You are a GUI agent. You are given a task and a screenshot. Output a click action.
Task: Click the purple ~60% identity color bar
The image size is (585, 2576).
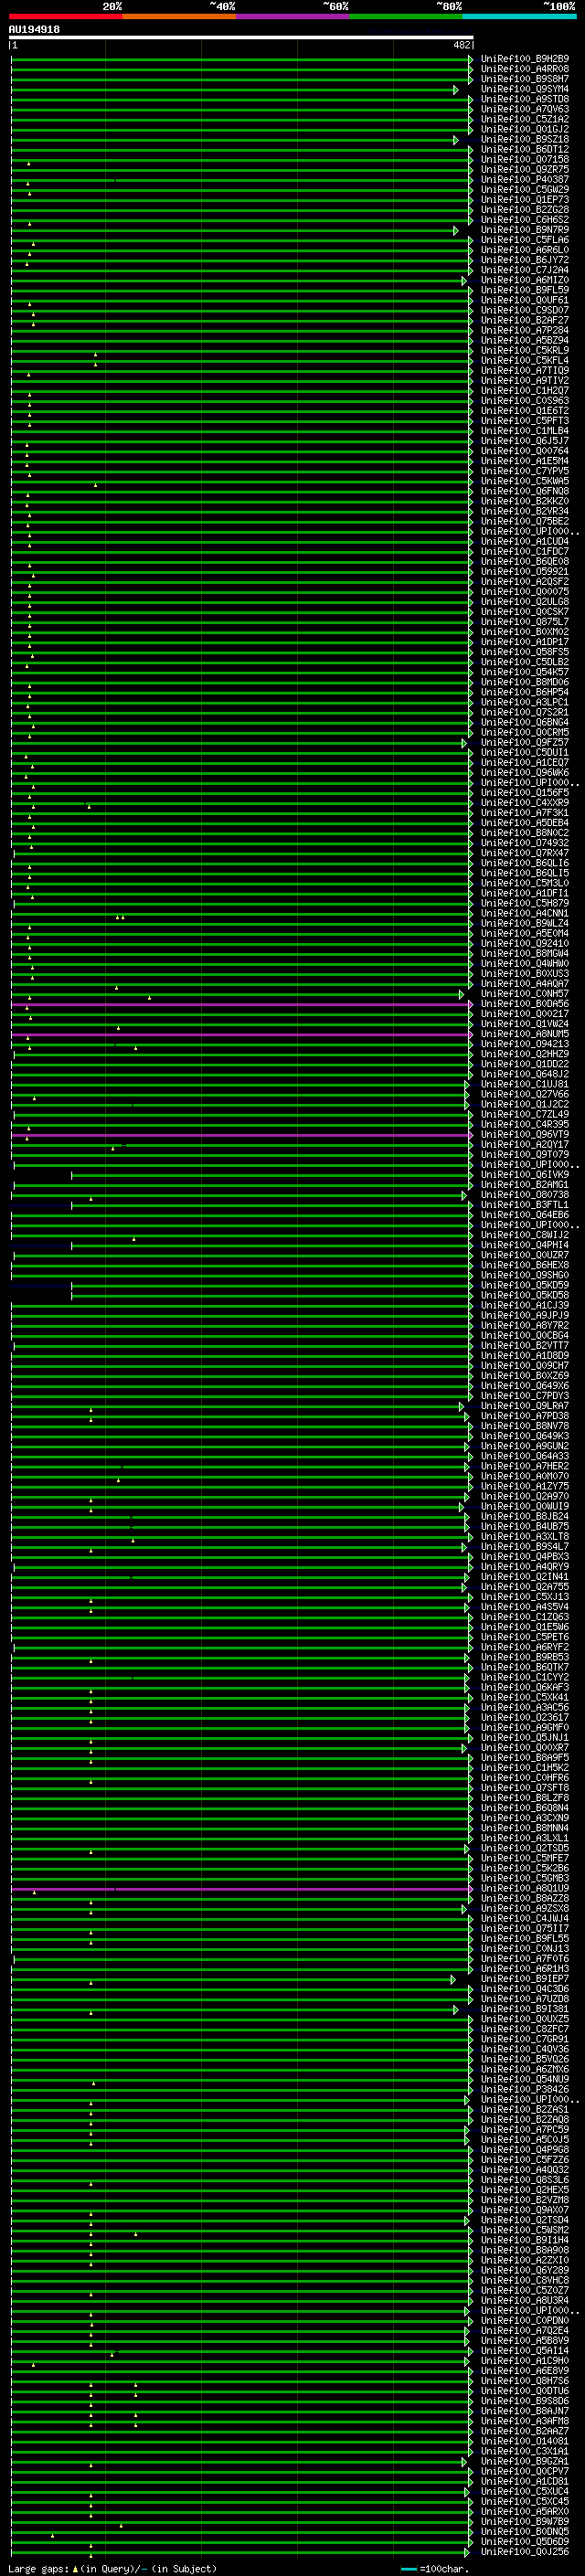point(293,17)
